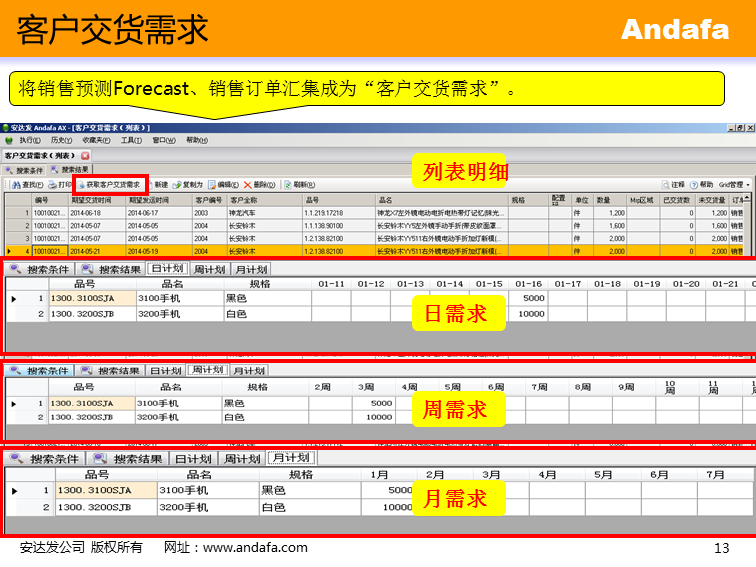Click the 期望交货时间 column header
The image size is (756, 567).
(x=98, y=200)
